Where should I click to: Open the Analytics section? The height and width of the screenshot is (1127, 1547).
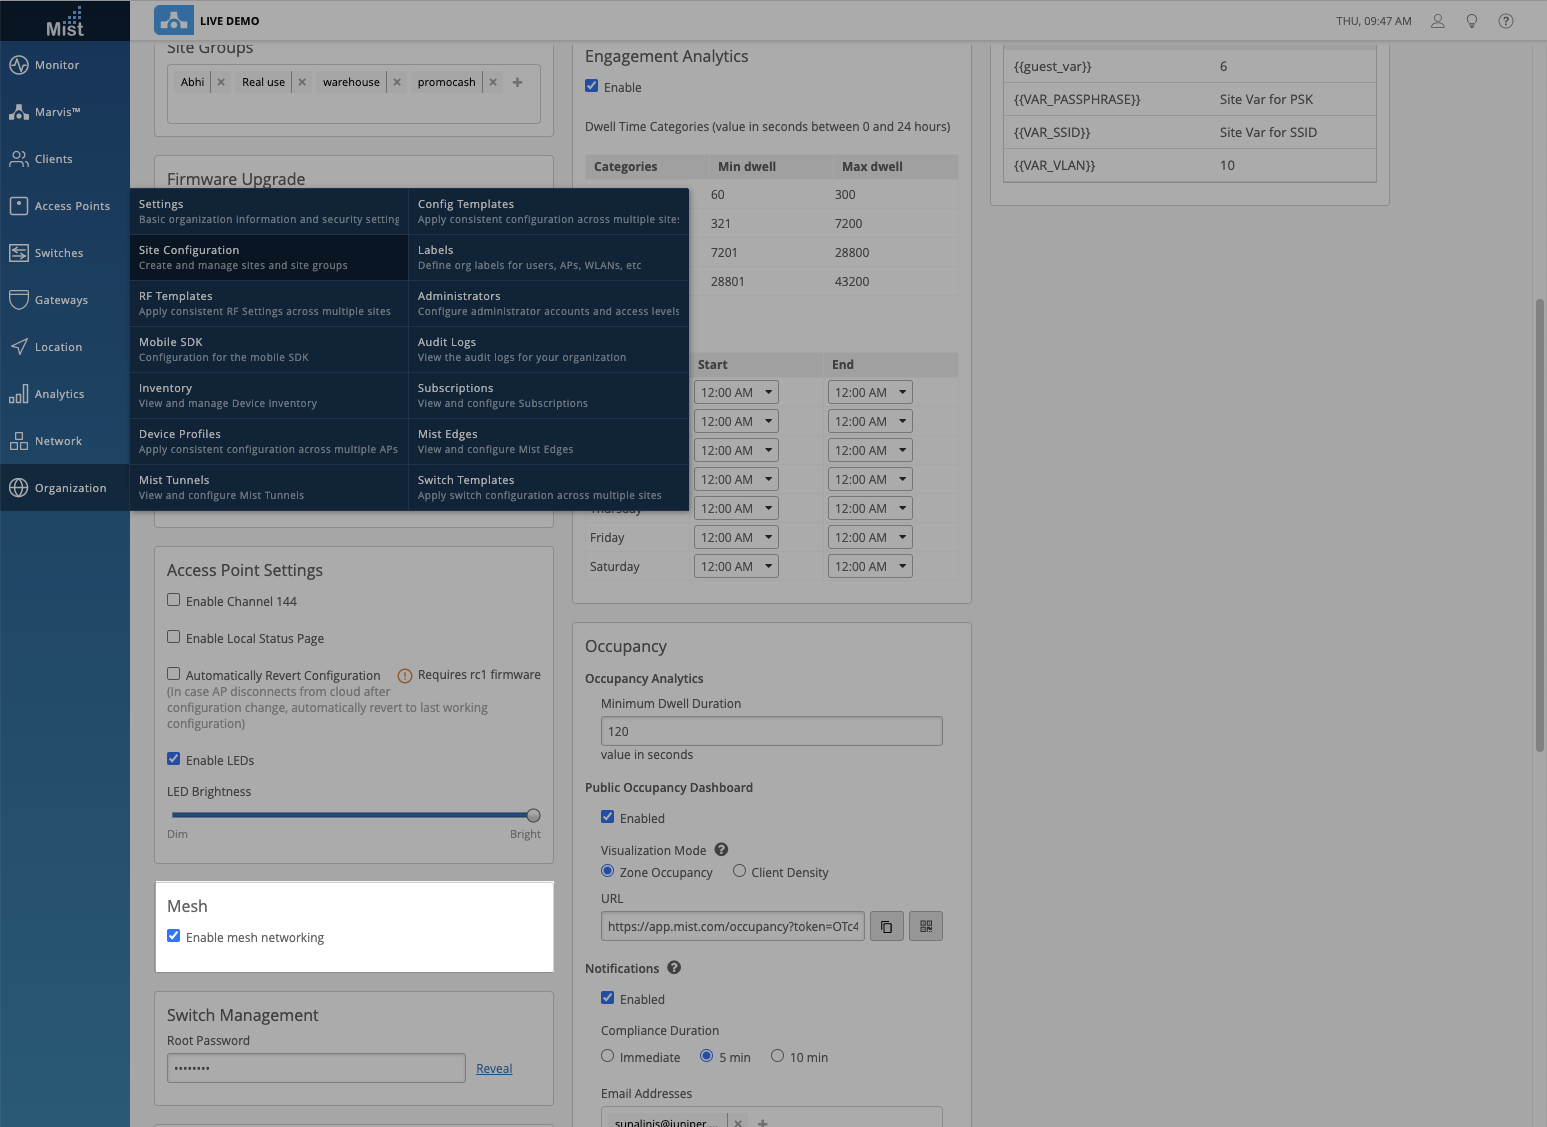point(65,394)
